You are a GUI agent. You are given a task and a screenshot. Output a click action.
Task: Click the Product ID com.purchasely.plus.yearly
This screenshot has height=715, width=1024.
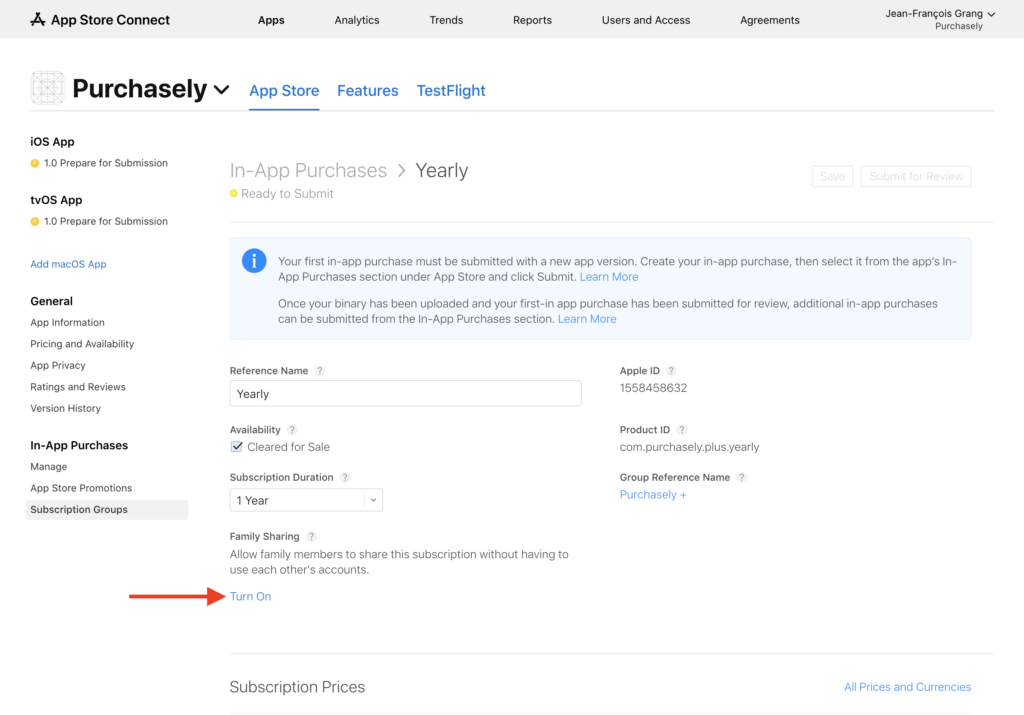pyautogui.click(x=689, y=447)
